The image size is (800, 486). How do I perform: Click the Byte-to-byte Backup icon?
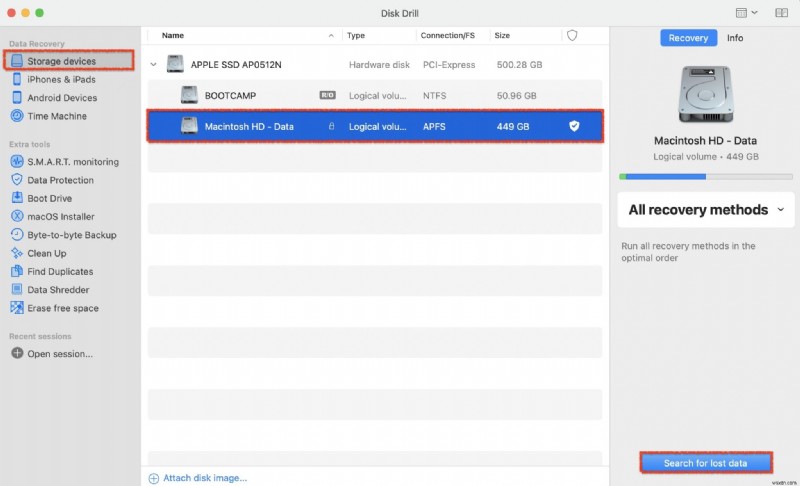coord(17,235)
